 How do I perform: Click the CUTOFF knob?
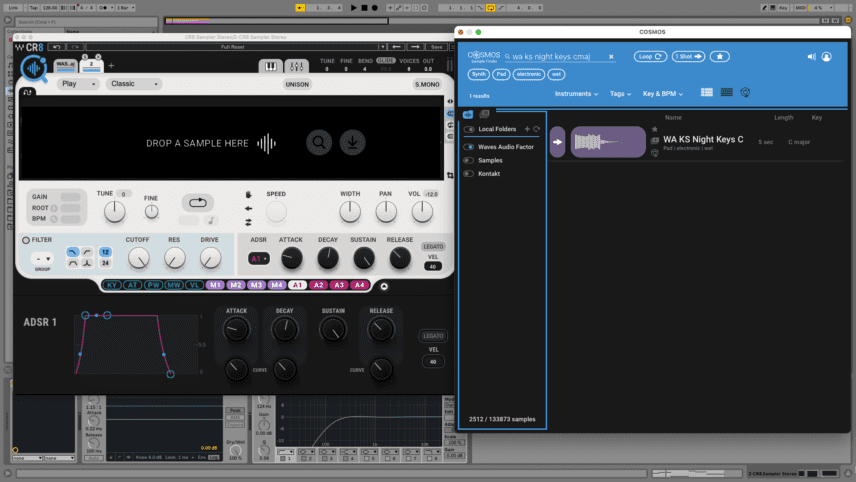[138, 258]
